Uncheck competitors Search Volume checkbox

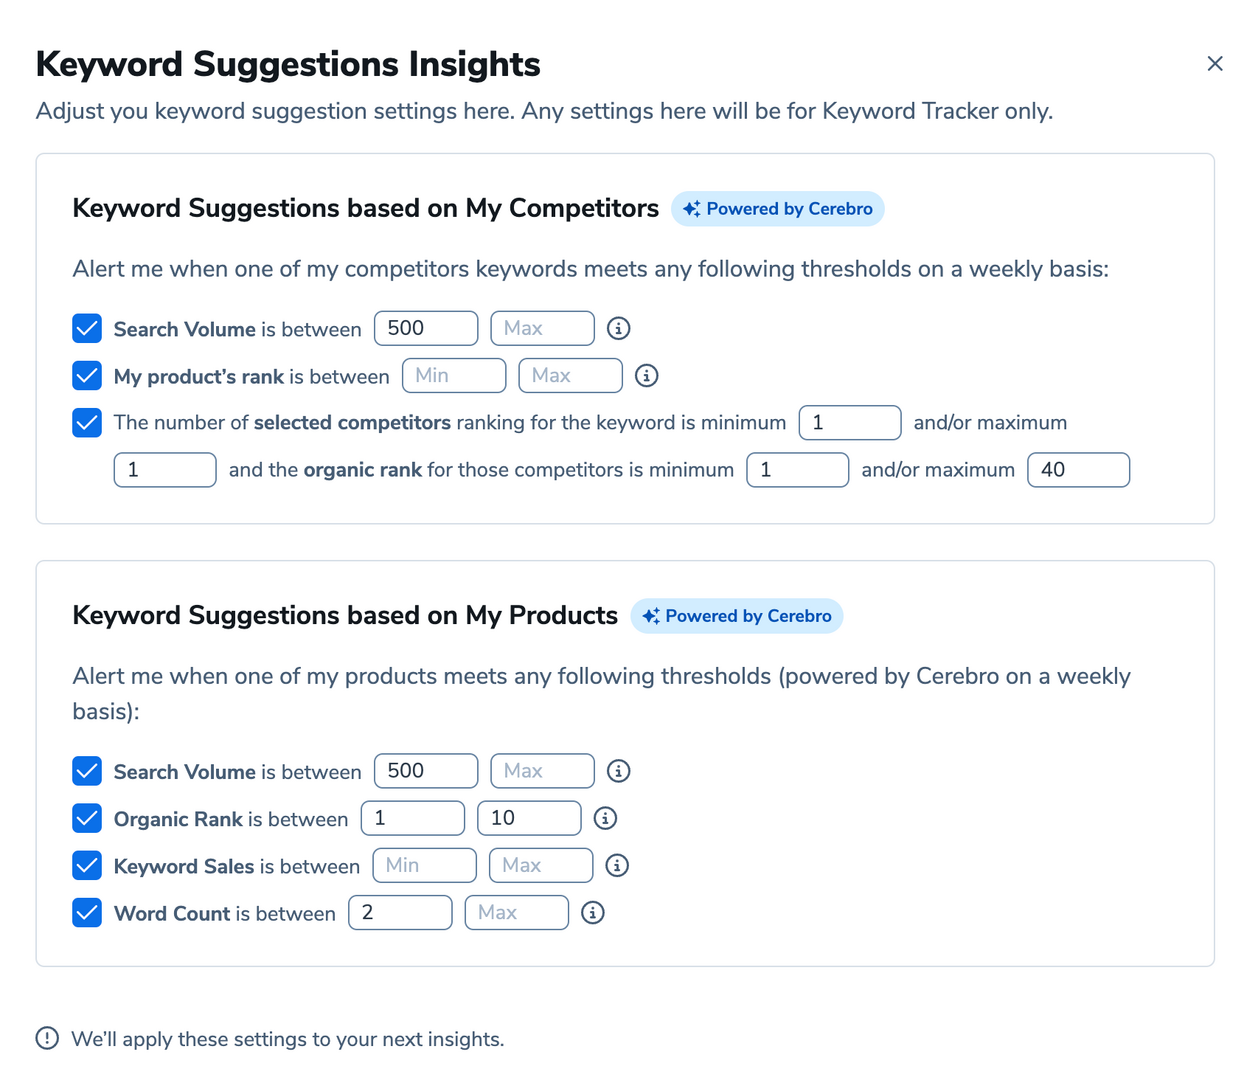pos(87,328)
